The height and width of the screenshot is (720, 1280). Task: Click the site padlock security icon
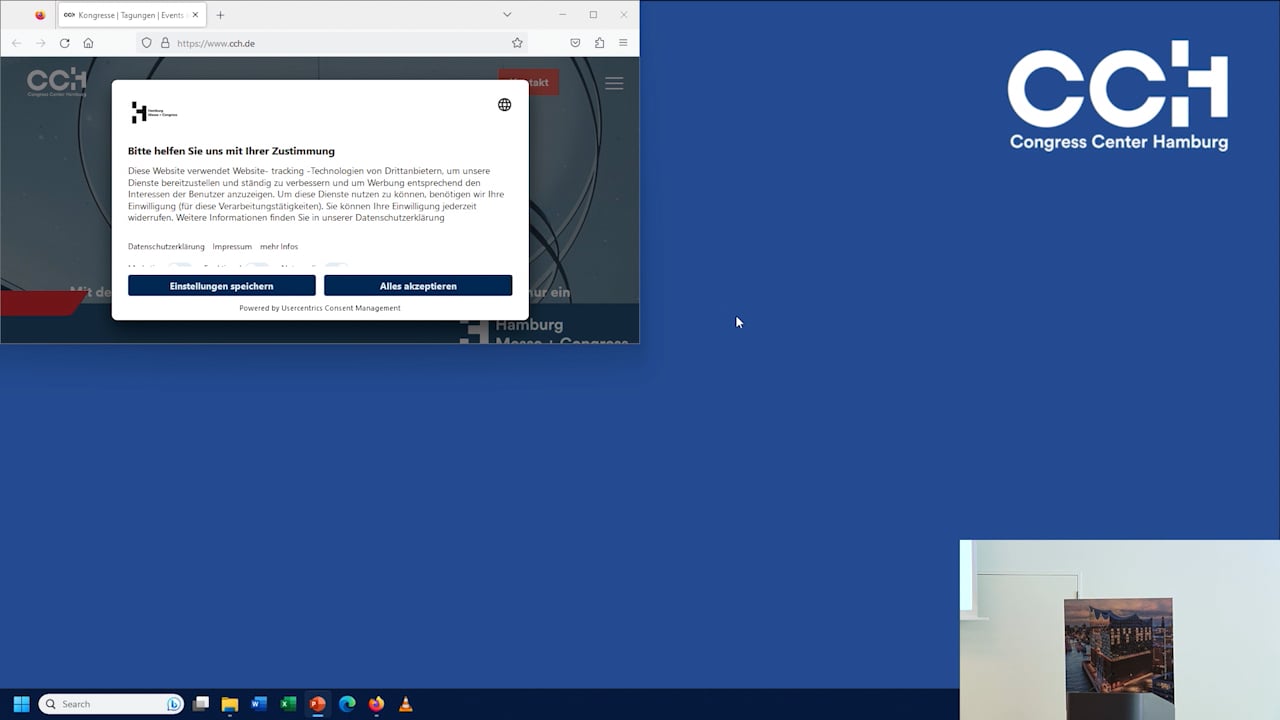pos(165,43)
